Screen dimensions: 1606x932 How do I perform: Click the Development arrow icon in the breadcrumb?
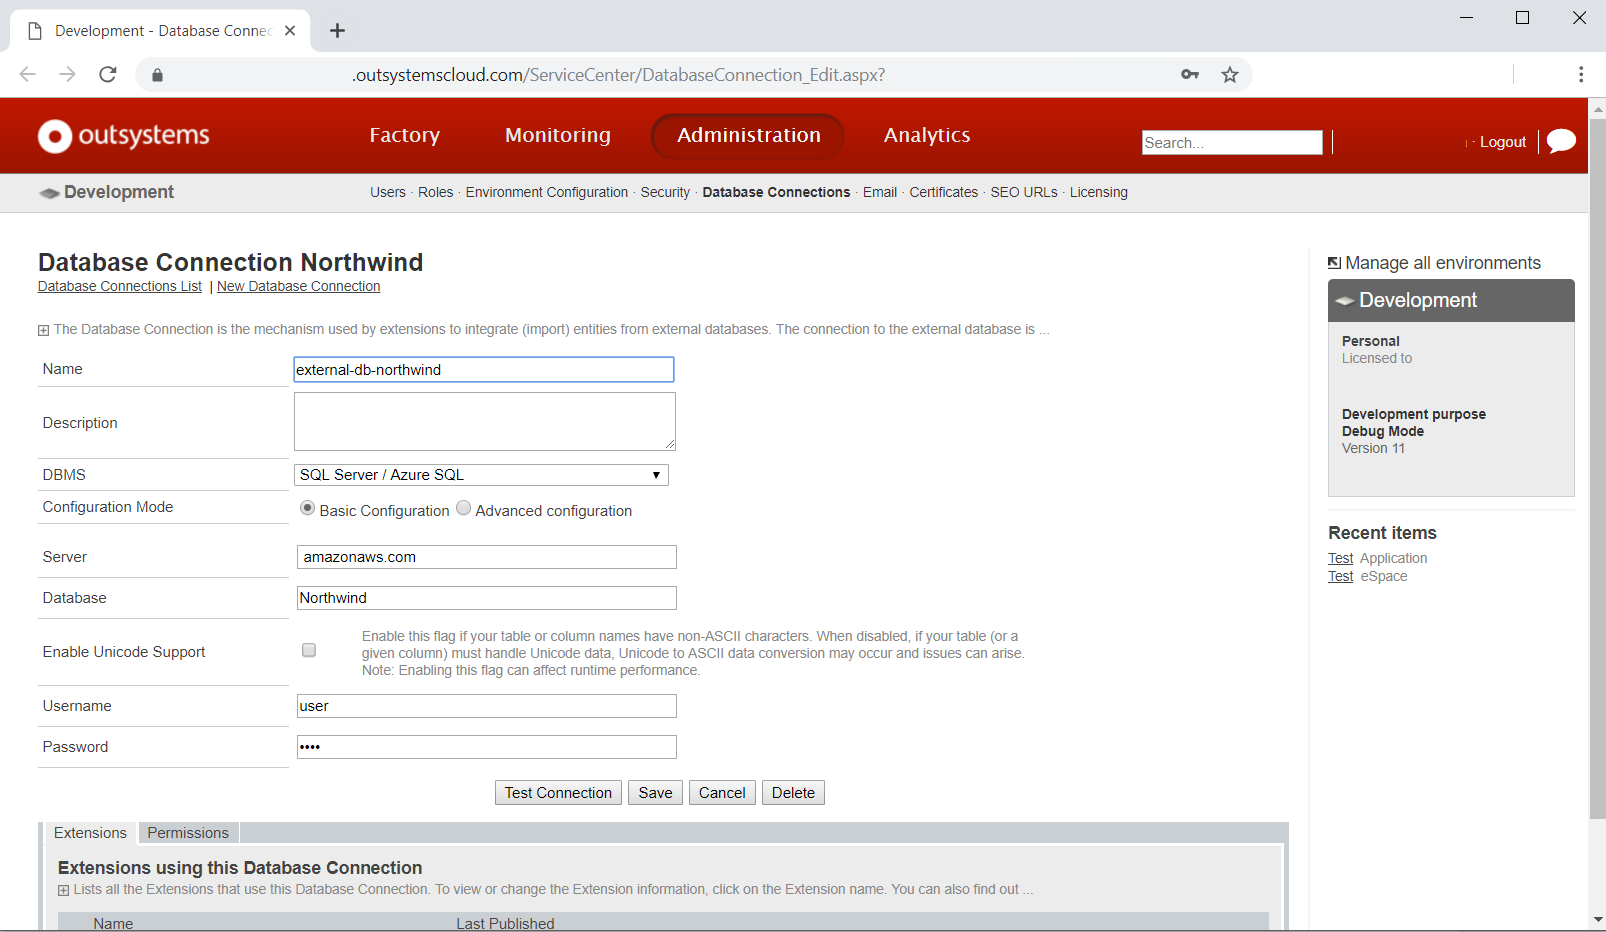[x=48, y=192]
